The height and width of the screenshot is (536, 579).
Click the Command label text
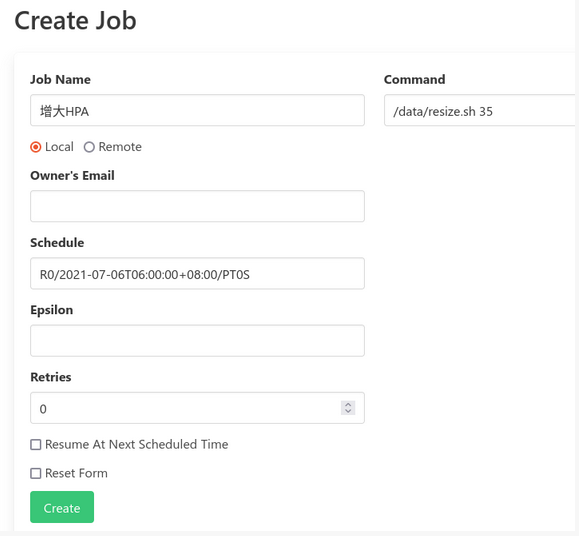point(414,79)
